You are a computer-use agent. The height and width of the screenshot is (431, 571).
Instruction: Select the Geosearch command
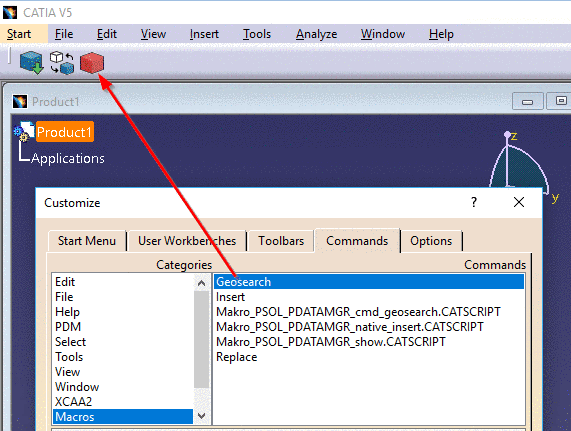pyautogui.click(x=369, y=282)
